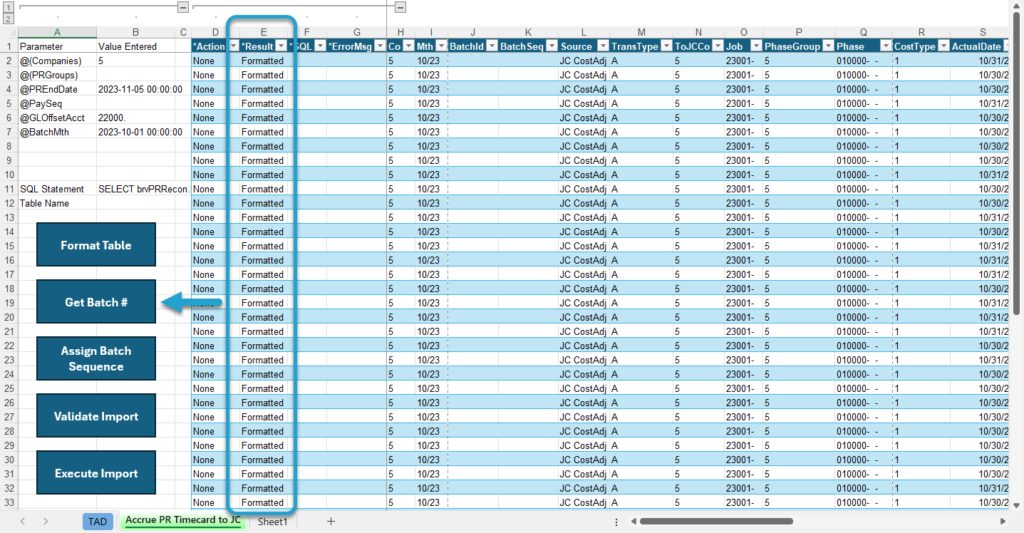
Task: Open the *SQL column filter dropdown
Action: tap(320, 46)
